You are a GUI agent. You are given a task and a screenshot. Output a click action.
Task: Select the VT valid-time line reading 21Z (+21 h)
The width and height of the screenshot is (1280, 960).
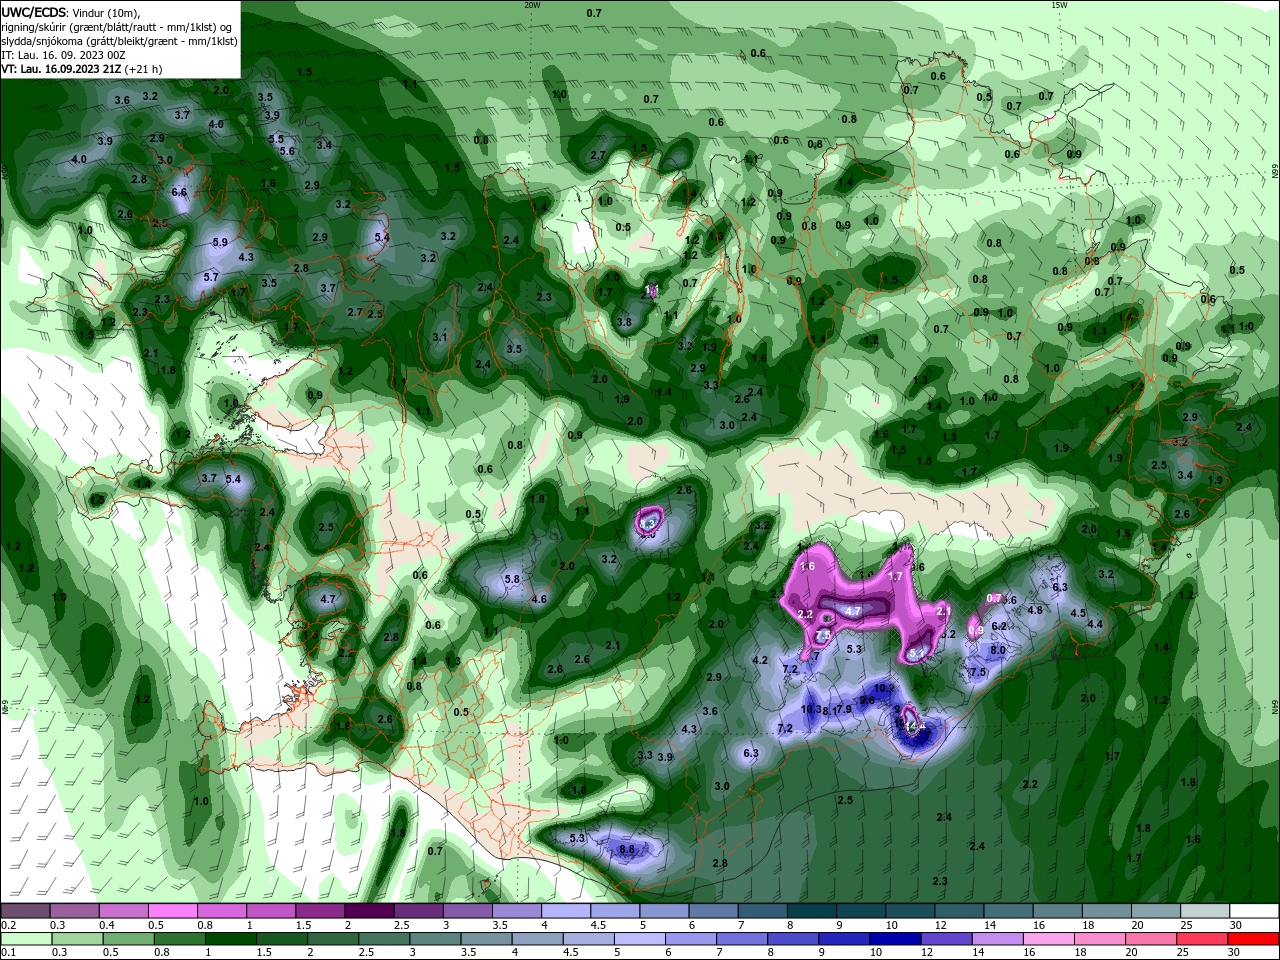click(x=81, y=69)
